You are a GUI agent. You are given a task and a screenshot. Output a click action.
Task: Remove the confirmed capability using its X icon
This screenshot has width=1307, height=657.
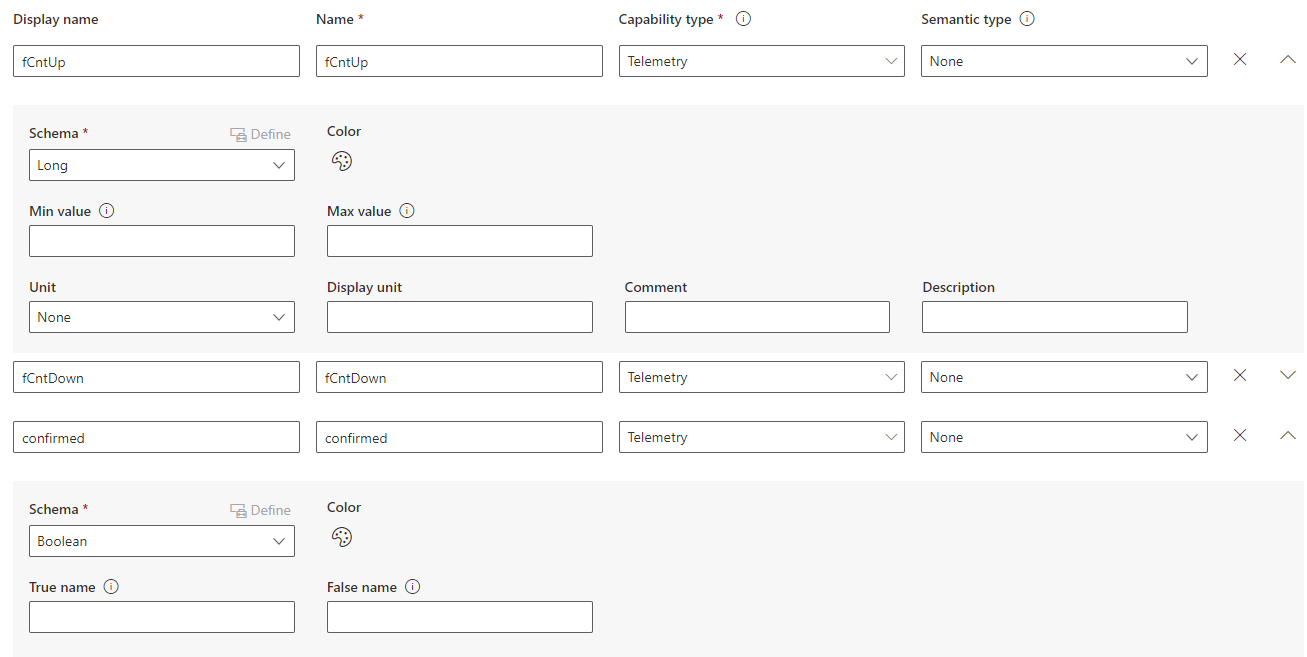pos(1240,435)
